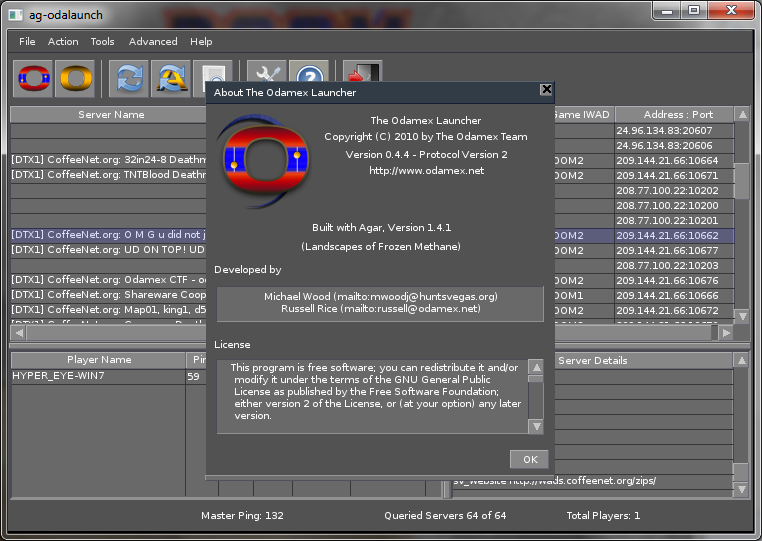The width and height of the screenshot is (762, 541).
Task: Click the gold Odamex quick launch icon
Action: point(75,78)
